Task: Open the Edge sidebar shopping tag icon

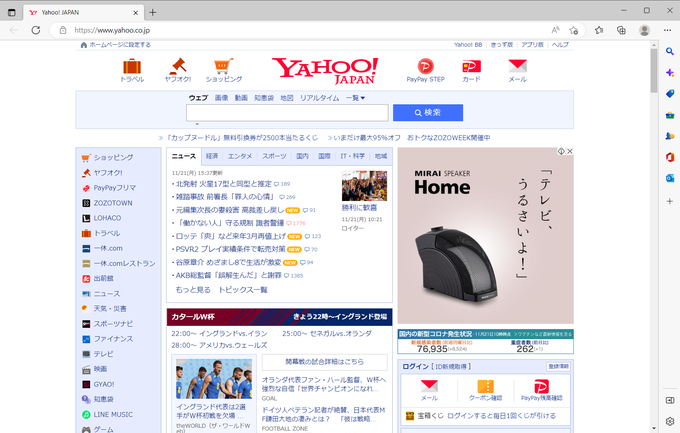Action: coord(670,94)
